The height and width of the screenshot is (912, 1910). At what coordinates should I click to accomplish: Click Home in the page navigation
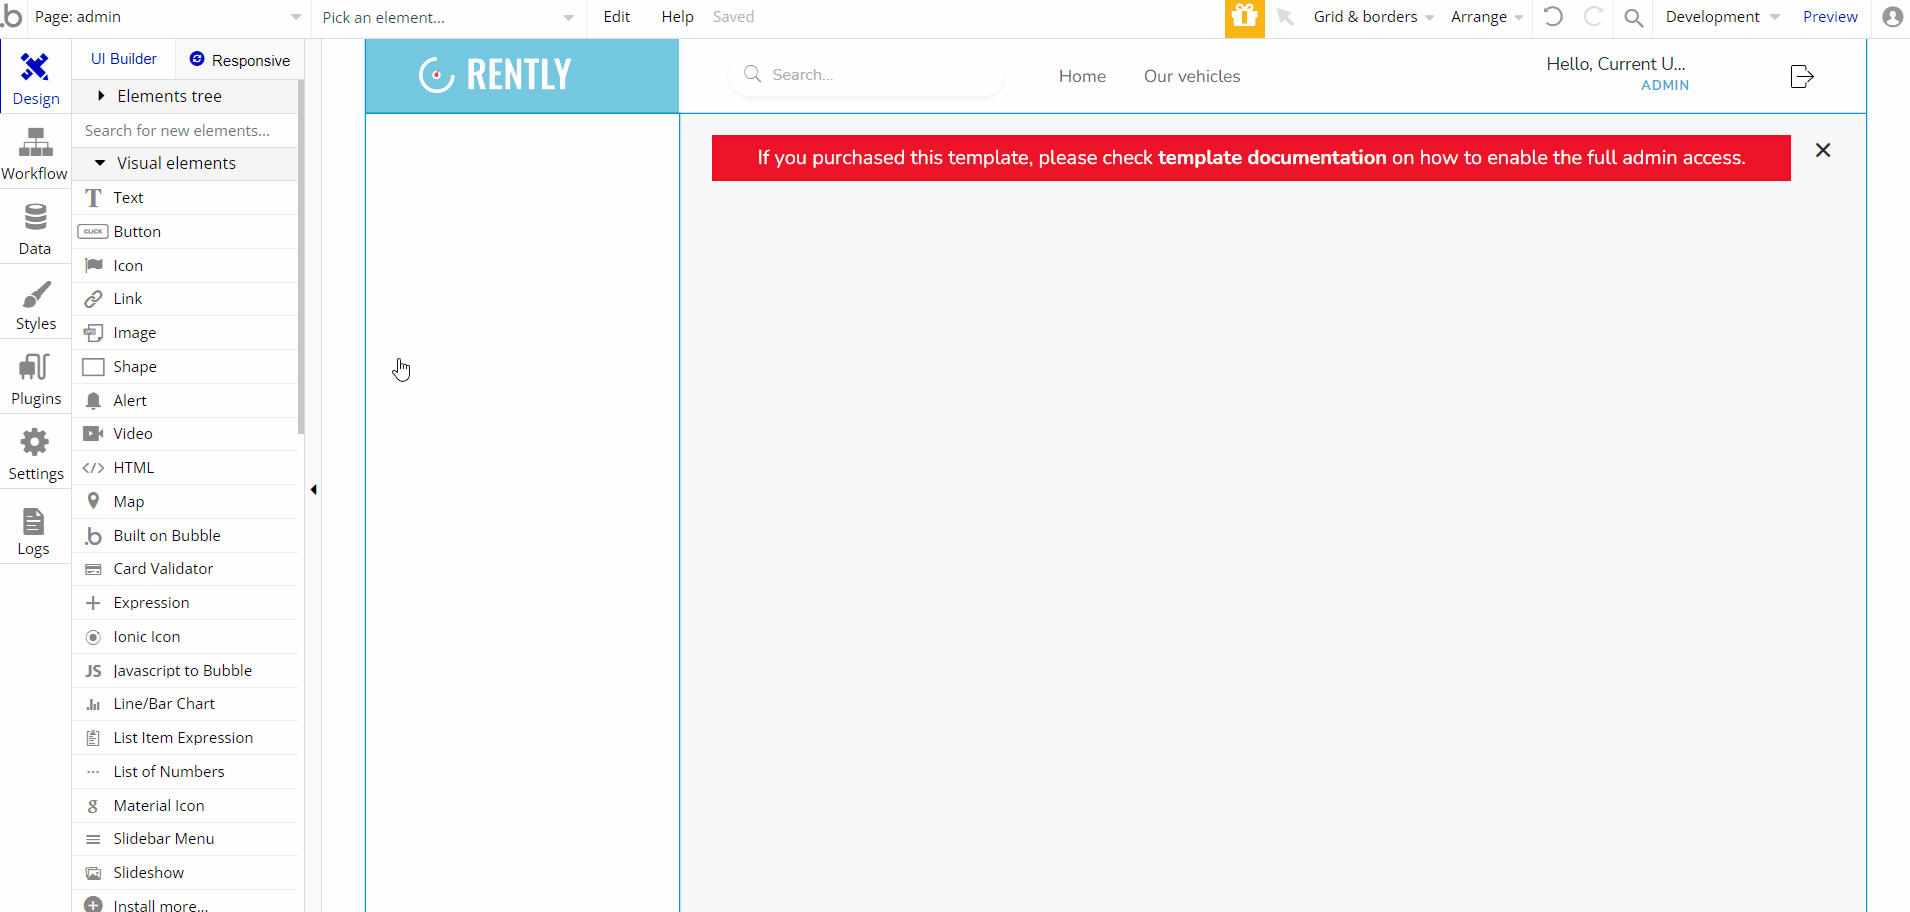tap(1082, 76)
